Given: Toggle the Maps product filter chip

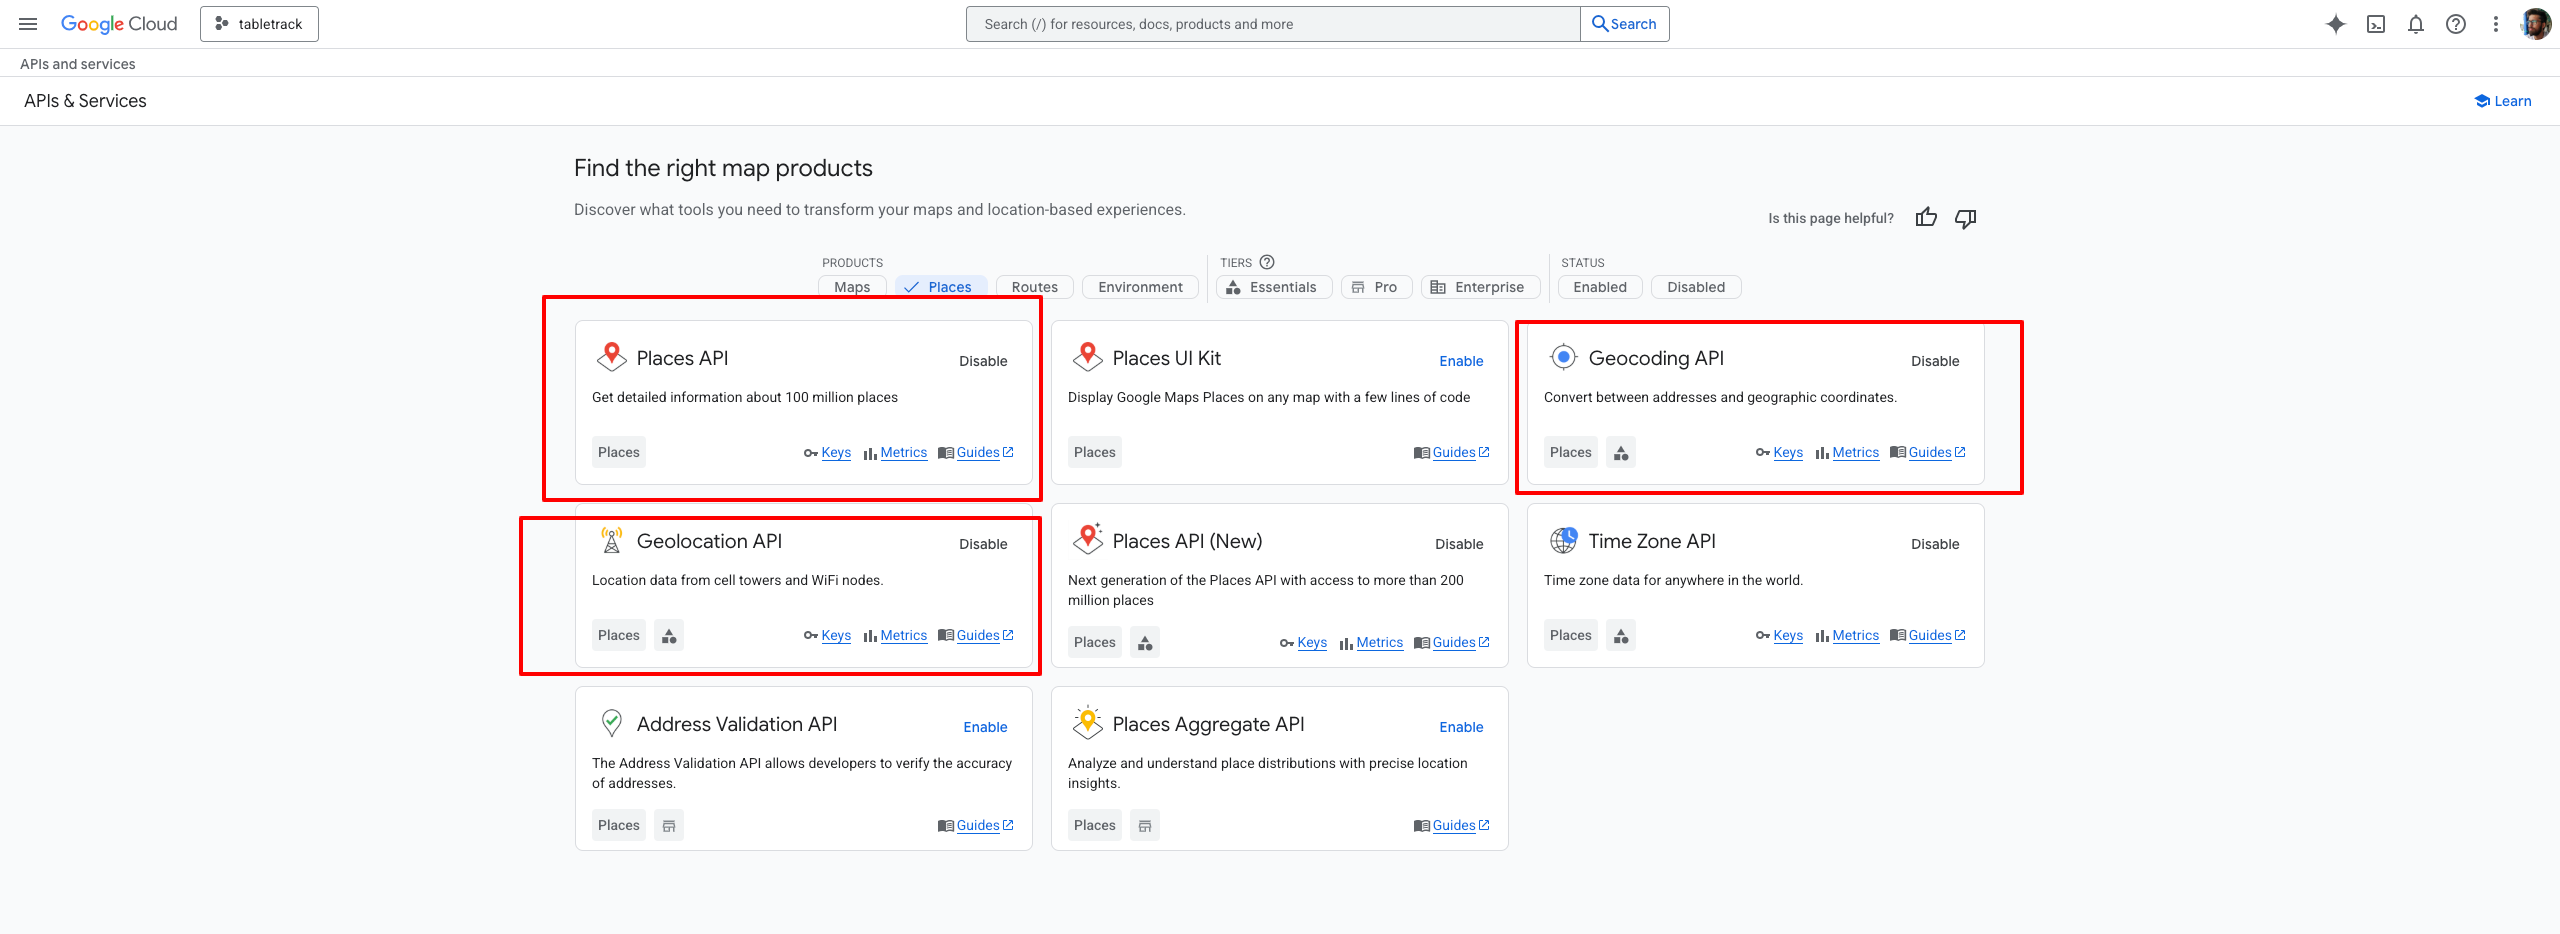Looking at the screenshot, I should 852,287.
